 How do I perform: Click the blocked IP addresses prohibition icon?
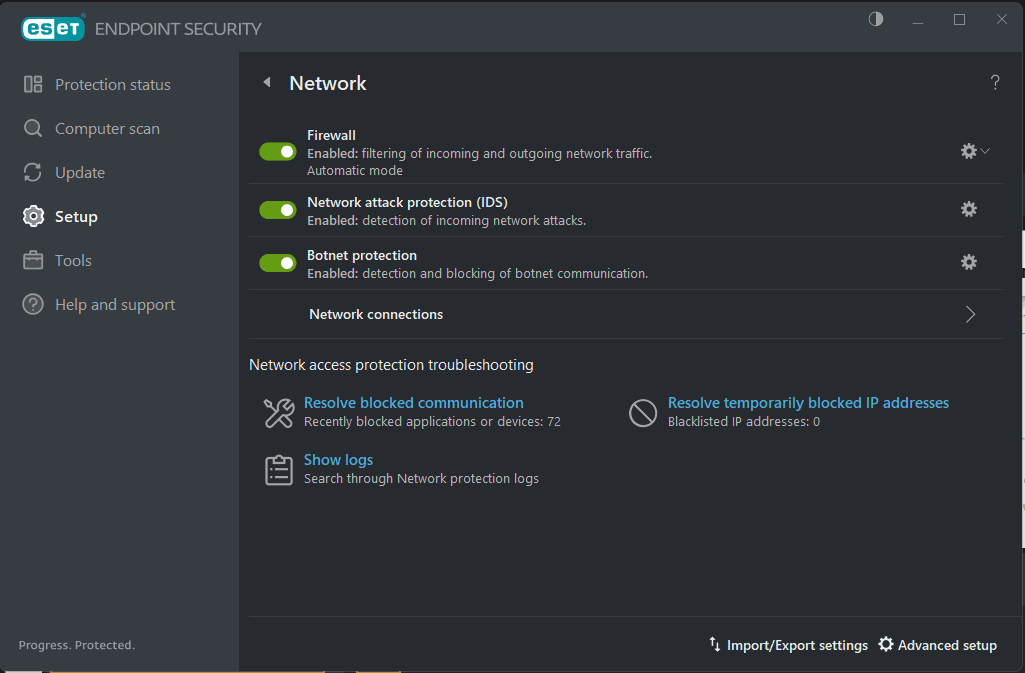643,413
